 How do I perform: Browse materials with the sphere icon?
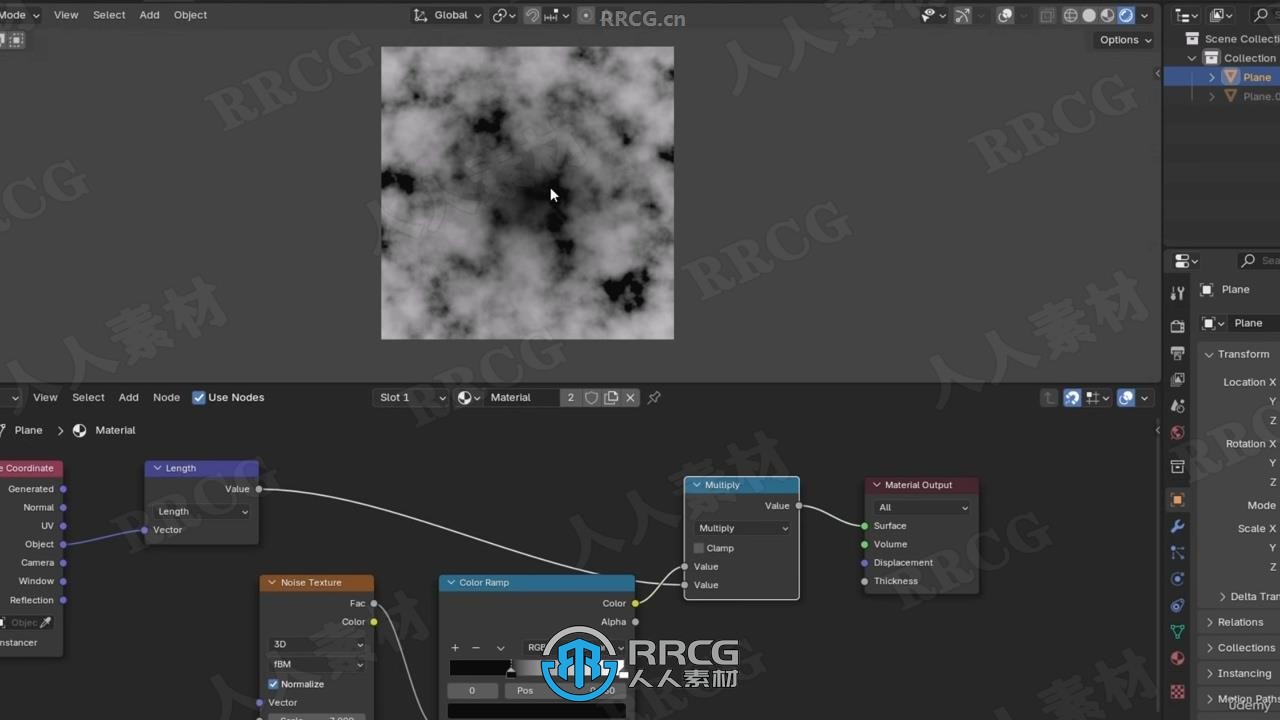[468, 397]
